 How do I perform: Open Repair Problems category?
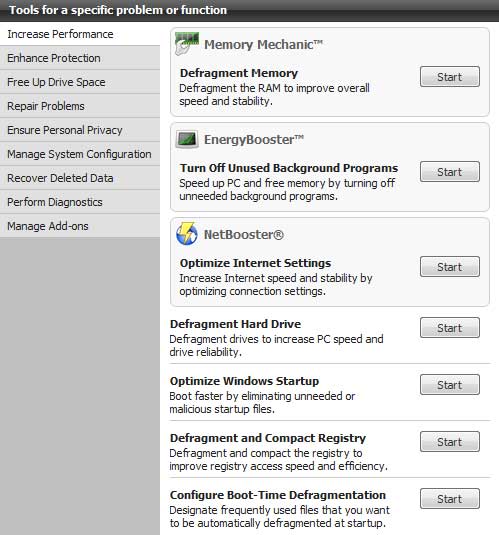80,106
